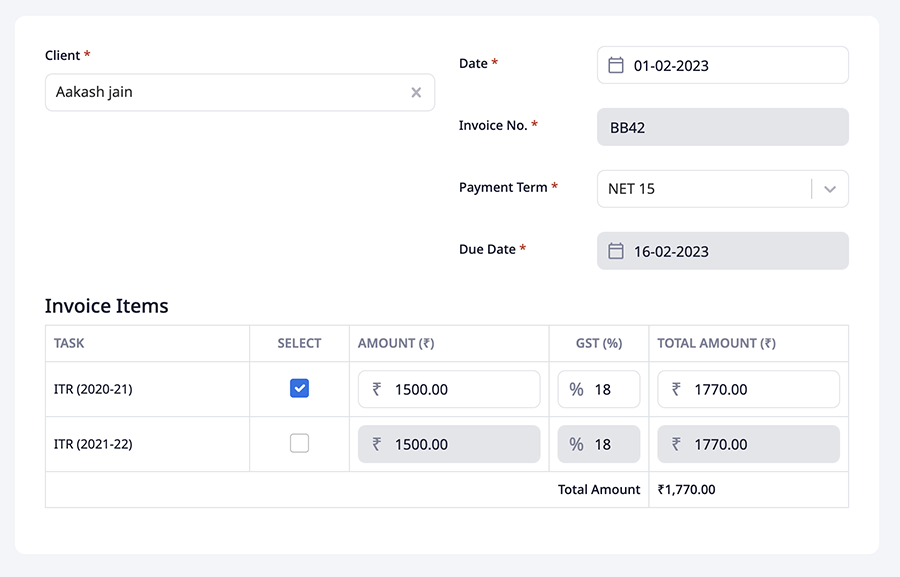Image resolution: width=900 pixels, height=577 pixels.
Task: Edit the GST value for ITR (2020-21)
Action: (612, 389)
